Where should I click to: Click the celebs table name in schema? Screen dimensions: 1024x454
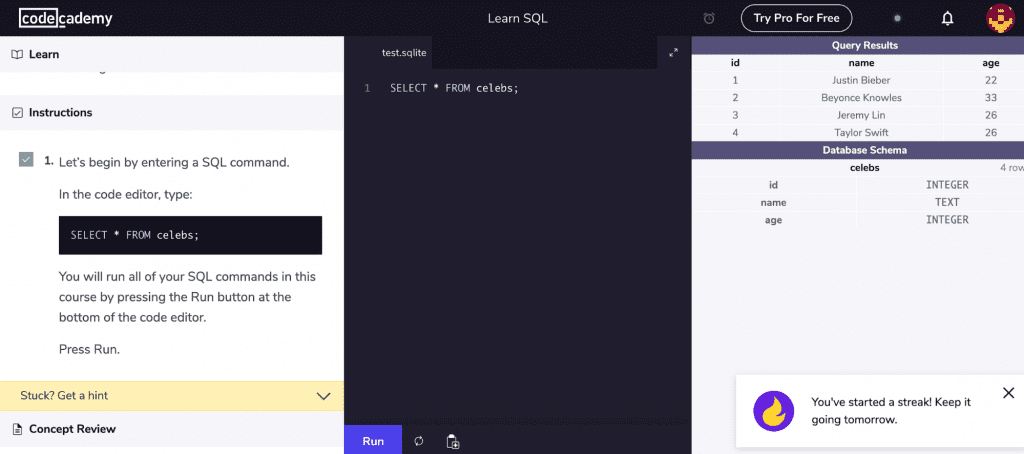click(x=865, y=168)
